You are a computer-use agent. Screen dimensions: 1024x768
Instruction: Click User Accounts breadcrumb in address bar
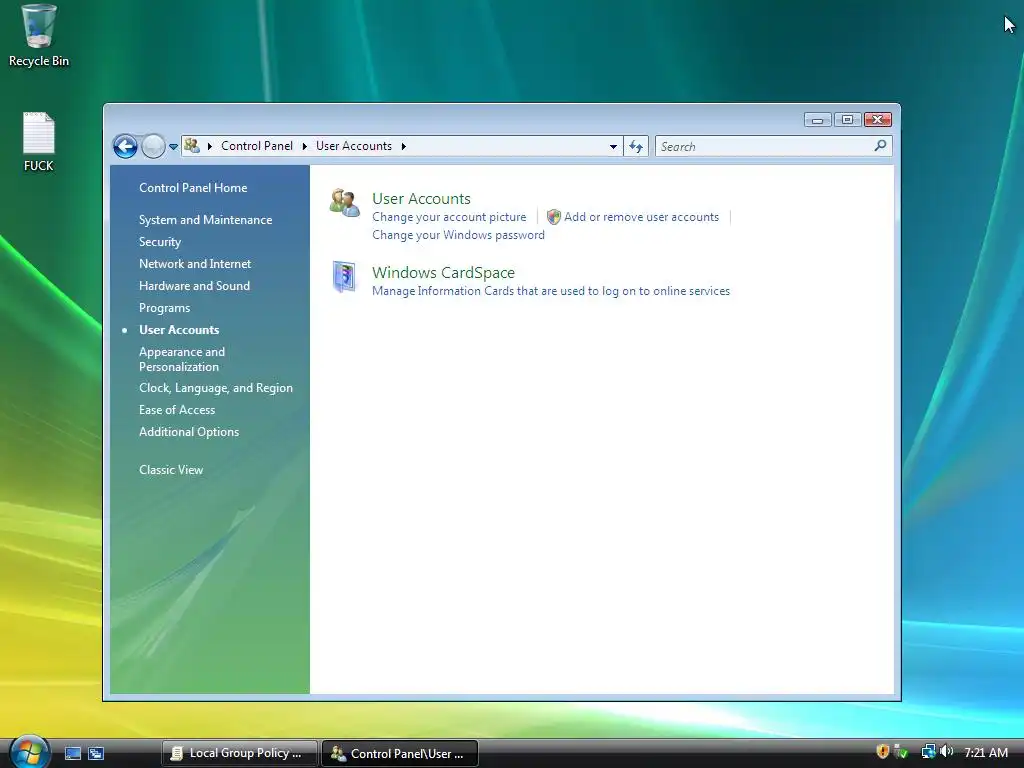(354, 146)
